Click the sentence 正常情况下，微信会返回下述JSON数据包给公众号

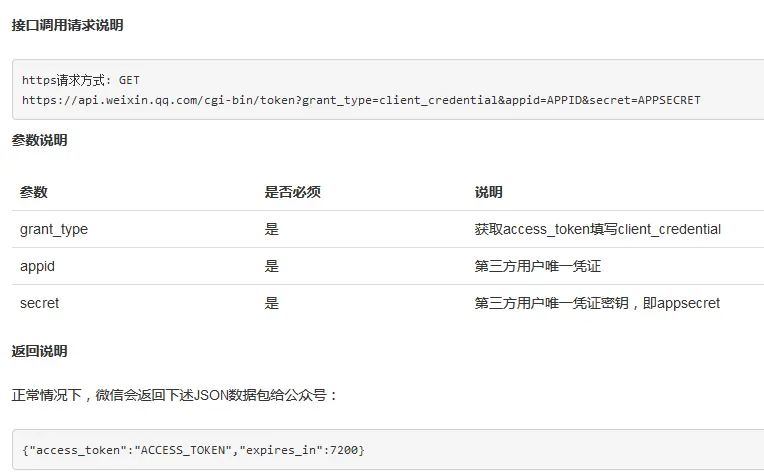(x=174, y=395)
